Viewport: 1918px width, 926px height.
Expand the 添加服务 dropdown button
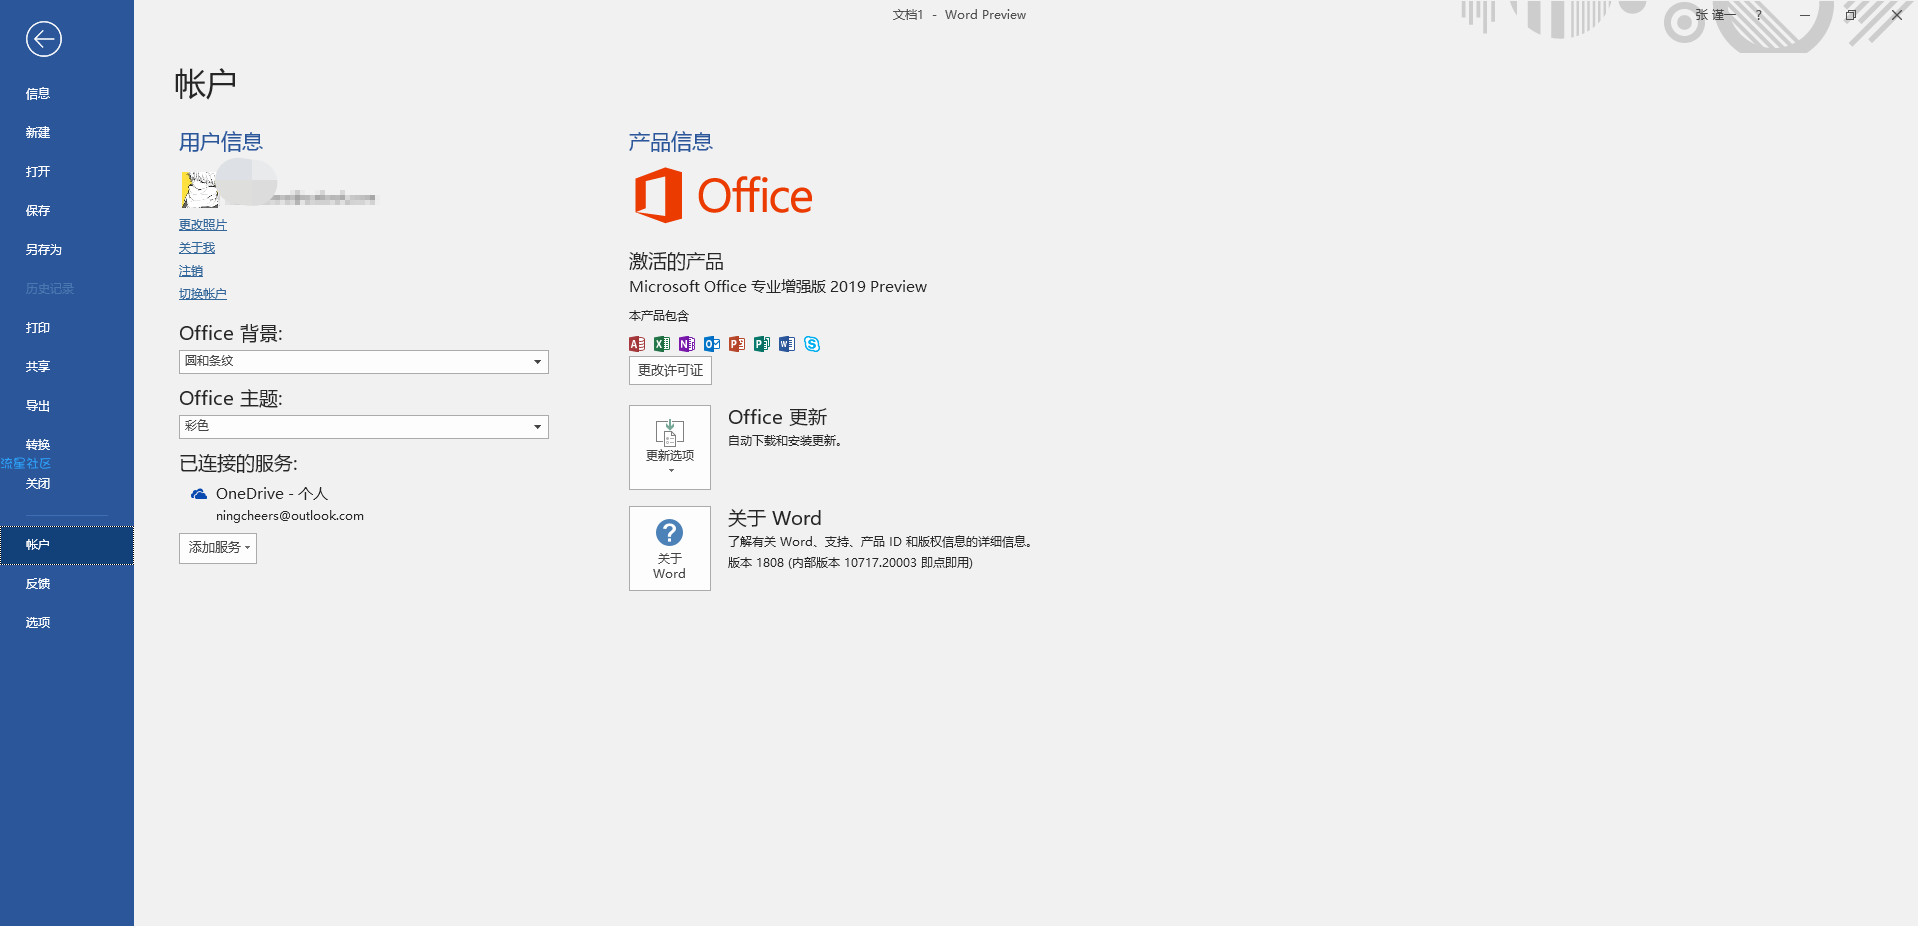(218, 548)
